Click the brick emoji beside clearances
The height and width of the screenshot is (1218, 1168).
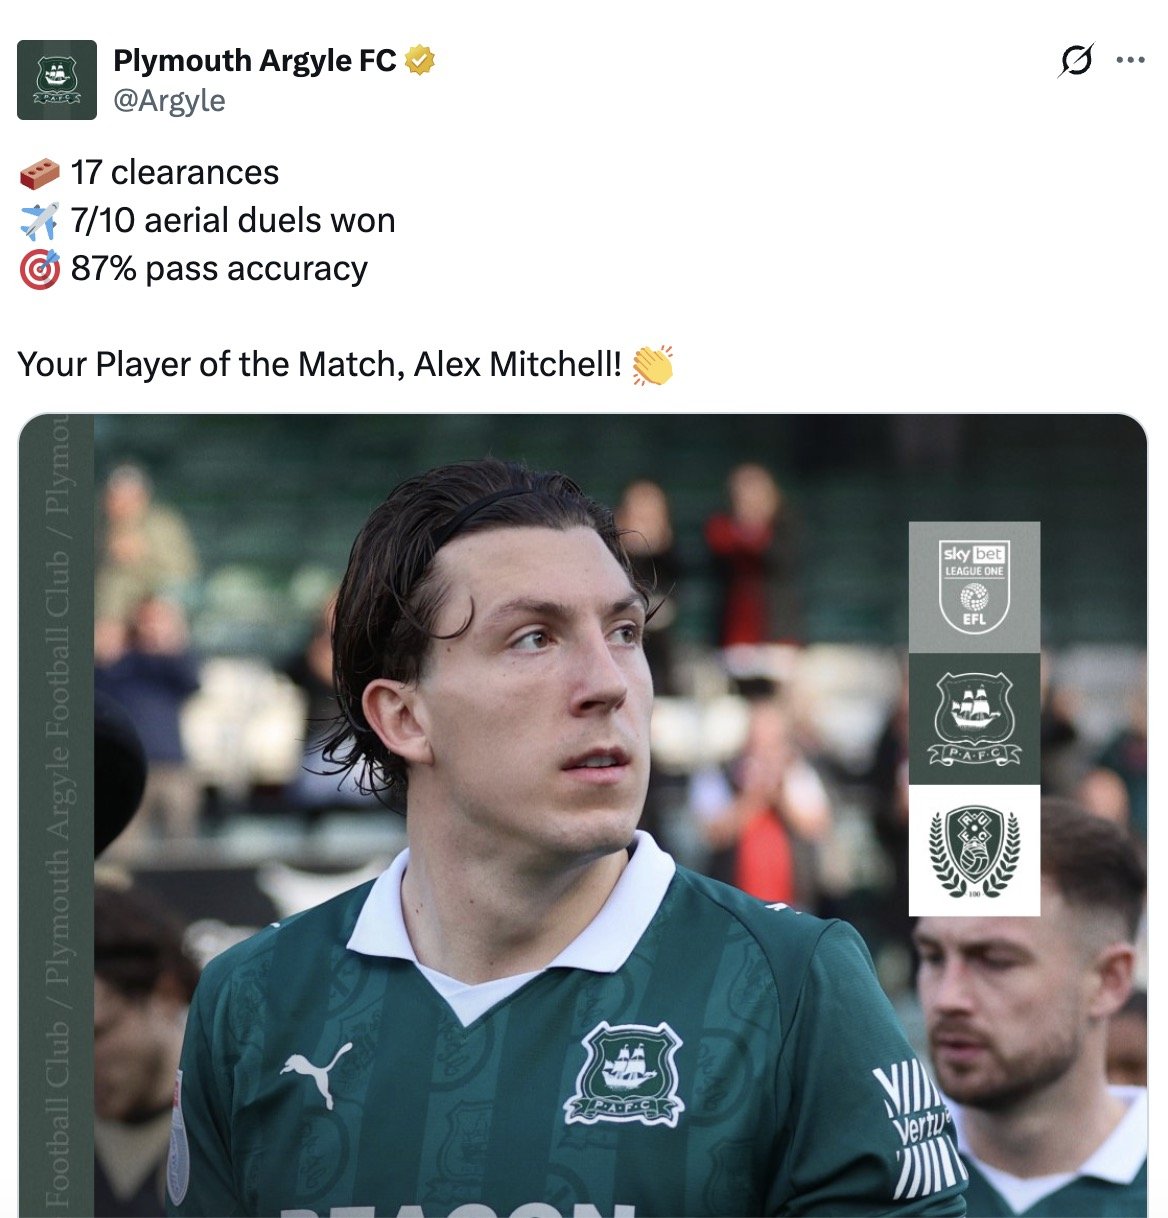point(40,174)
